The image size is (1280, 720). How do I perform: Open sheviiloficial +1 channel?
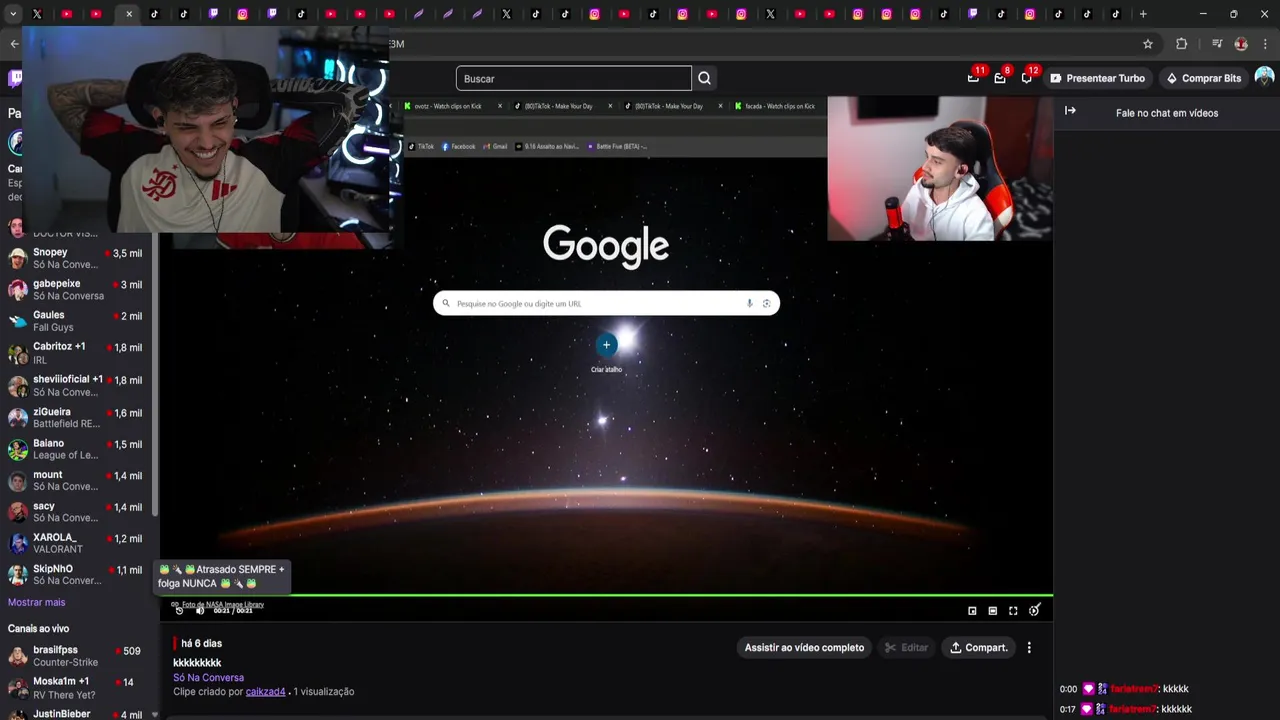[x=78, y=385]
